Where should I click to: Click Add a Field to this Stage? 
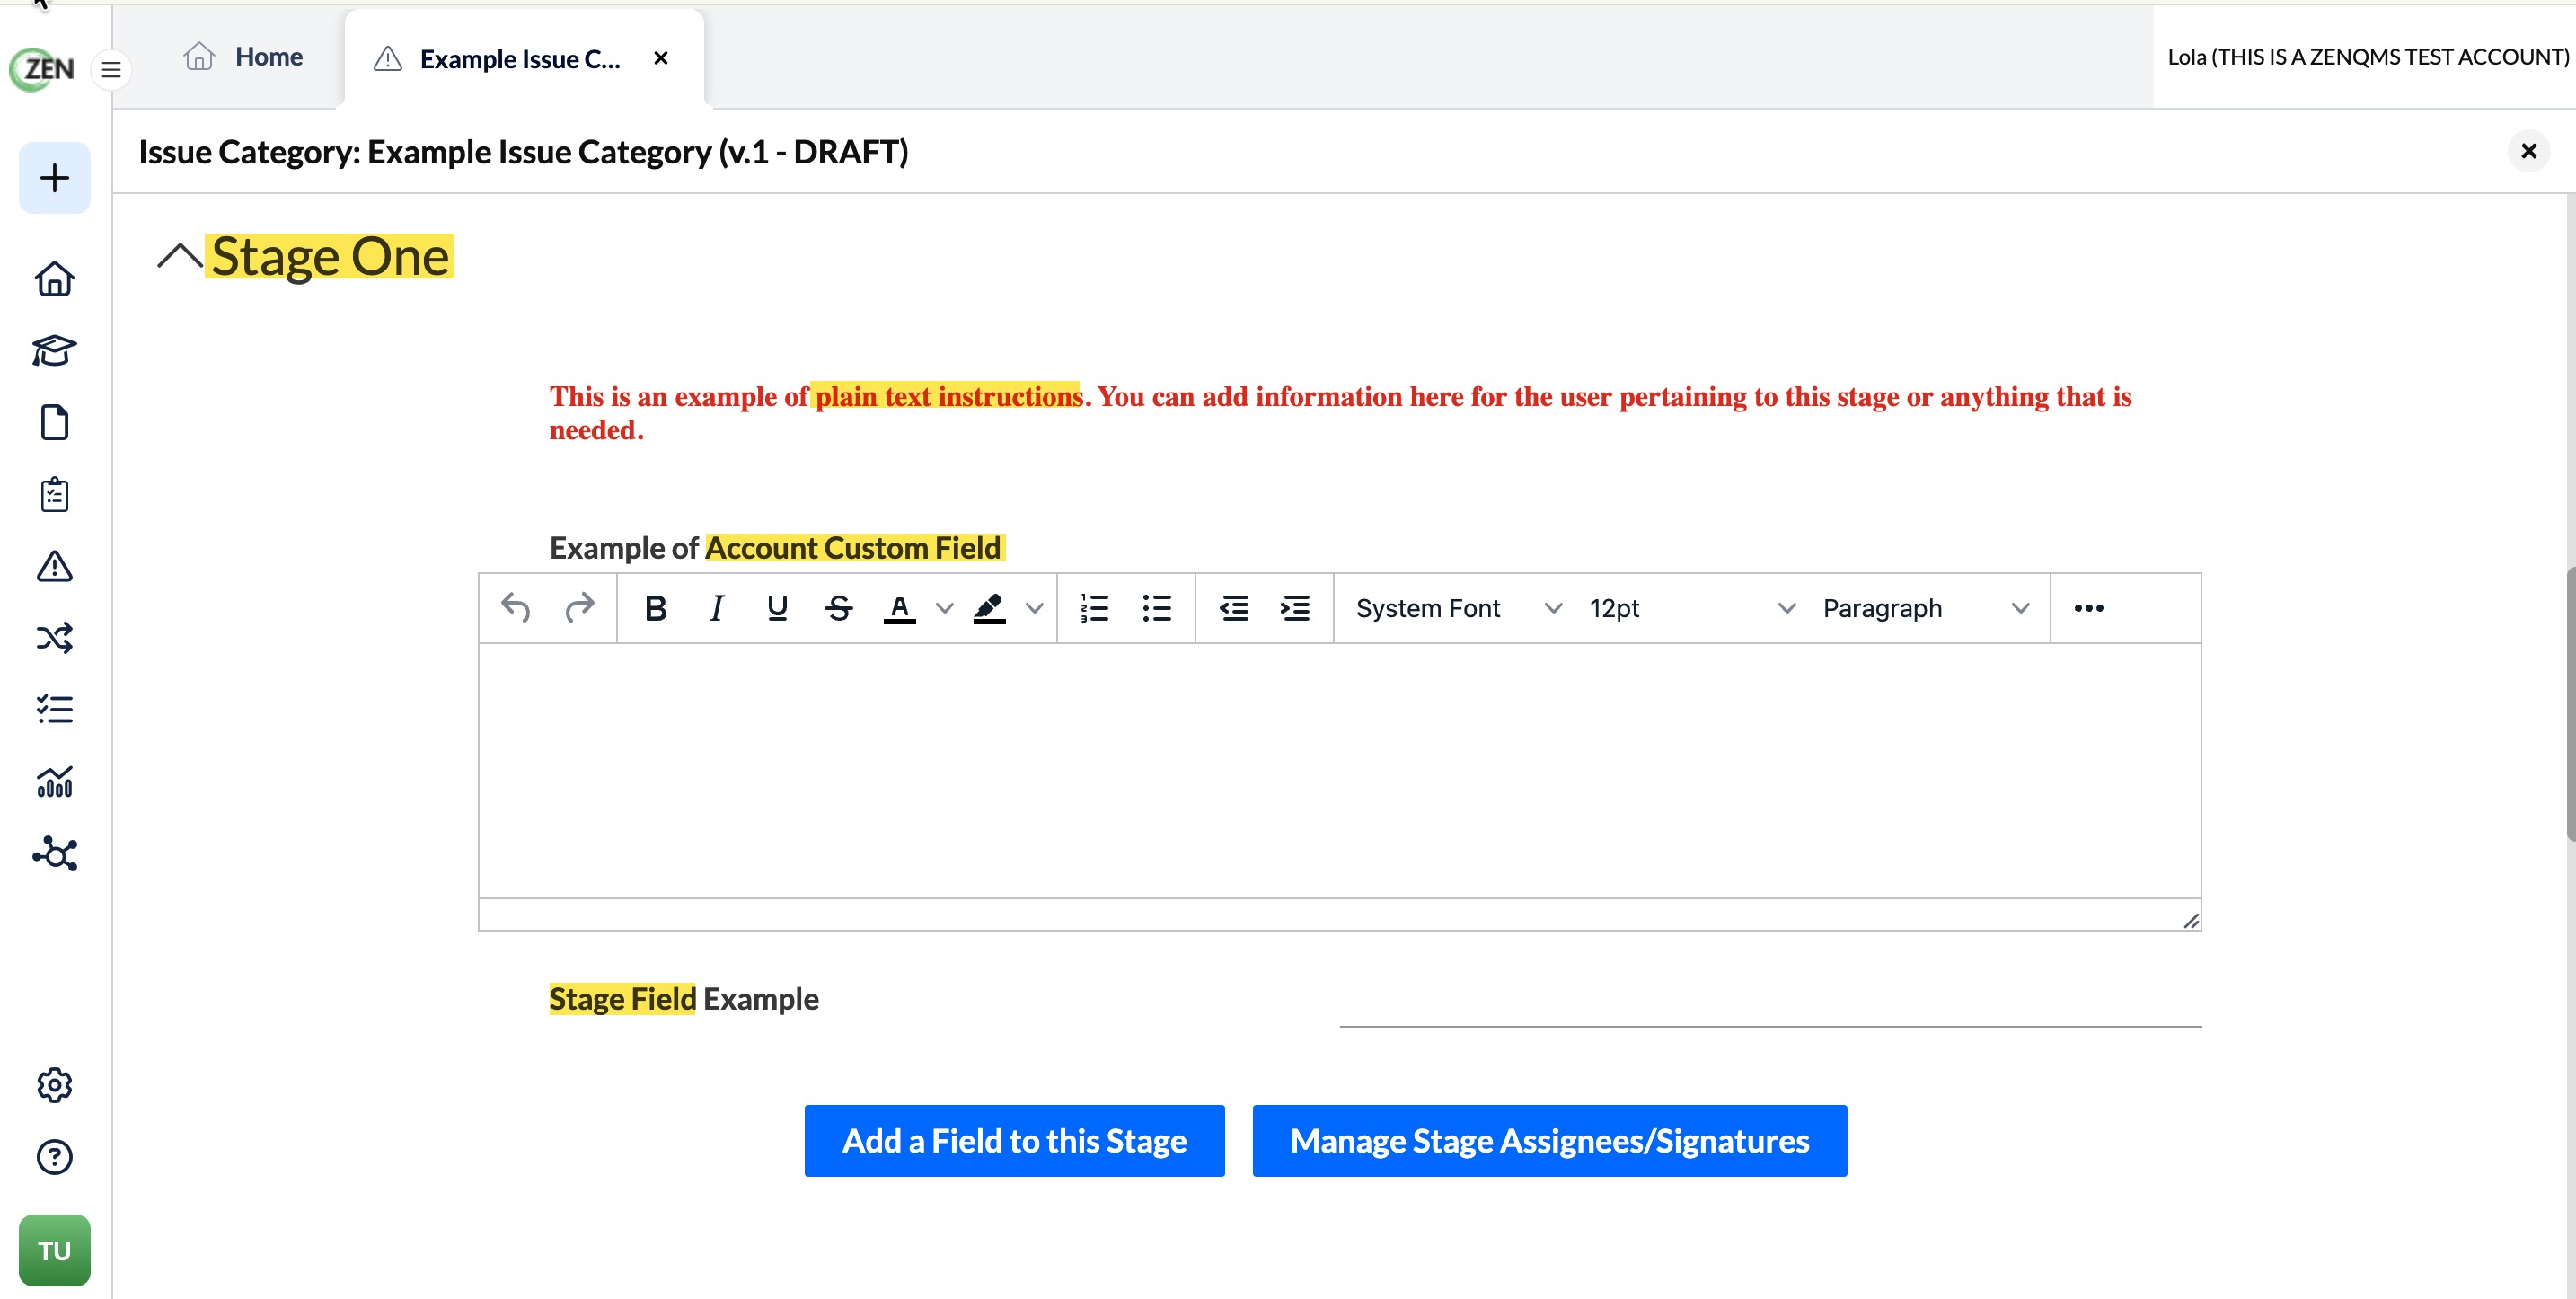click(1014, 1141)
